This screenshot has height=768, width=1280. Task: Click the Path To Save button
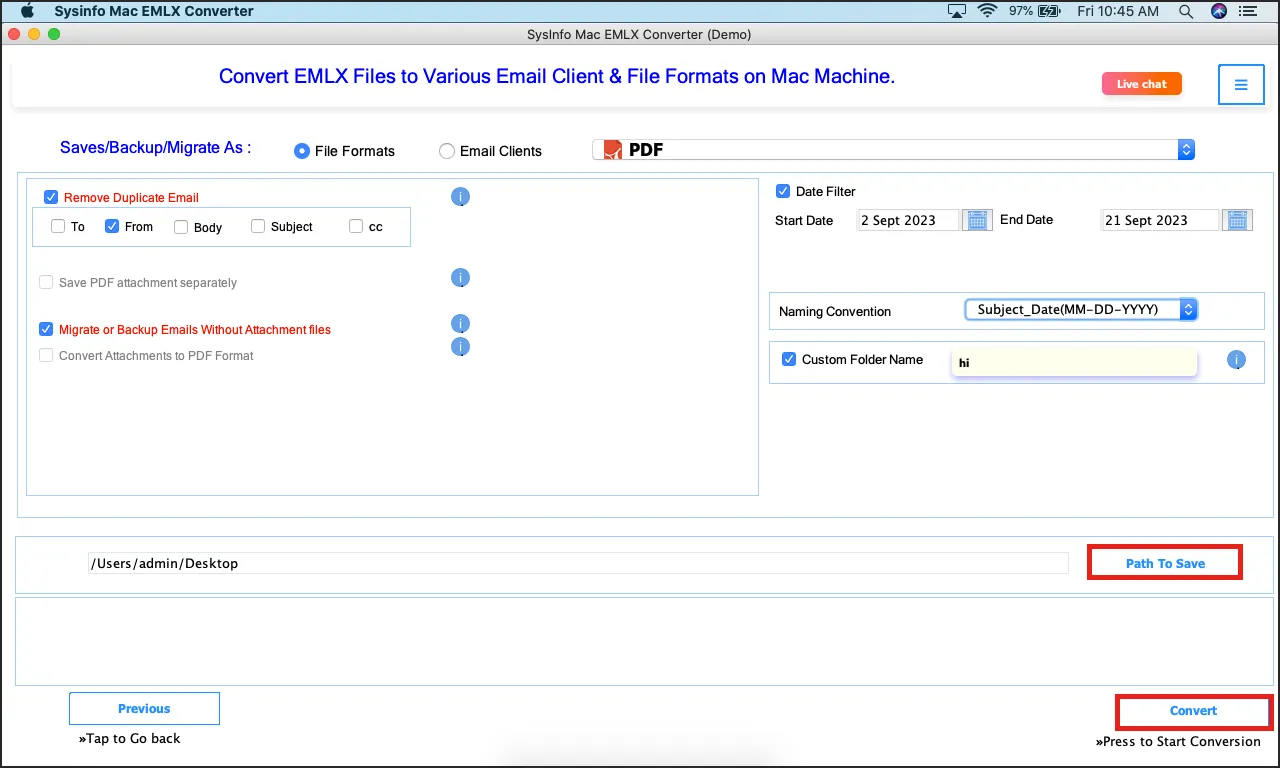click(1165, 563)
